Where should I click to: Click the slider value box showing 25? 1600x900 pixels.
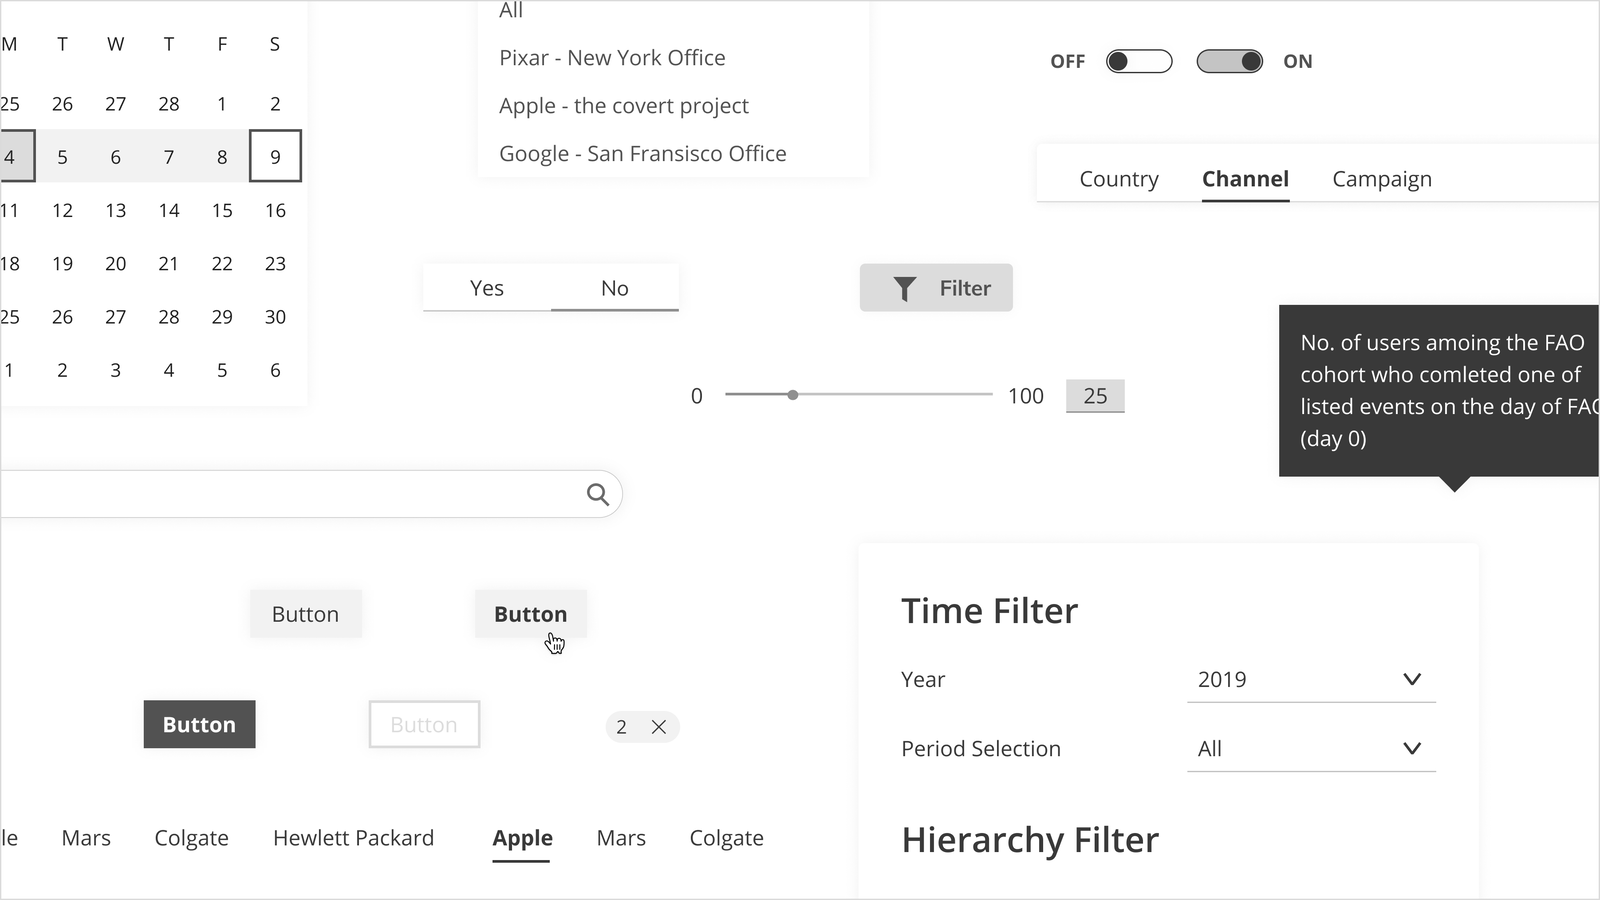(x=1095, y=396)
